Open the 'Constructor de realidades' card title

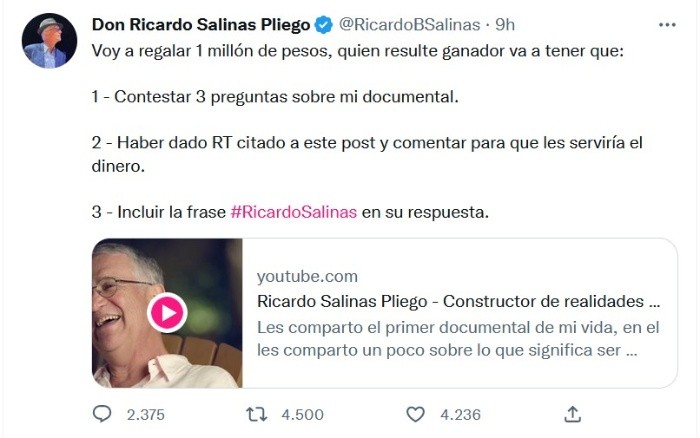458,301
